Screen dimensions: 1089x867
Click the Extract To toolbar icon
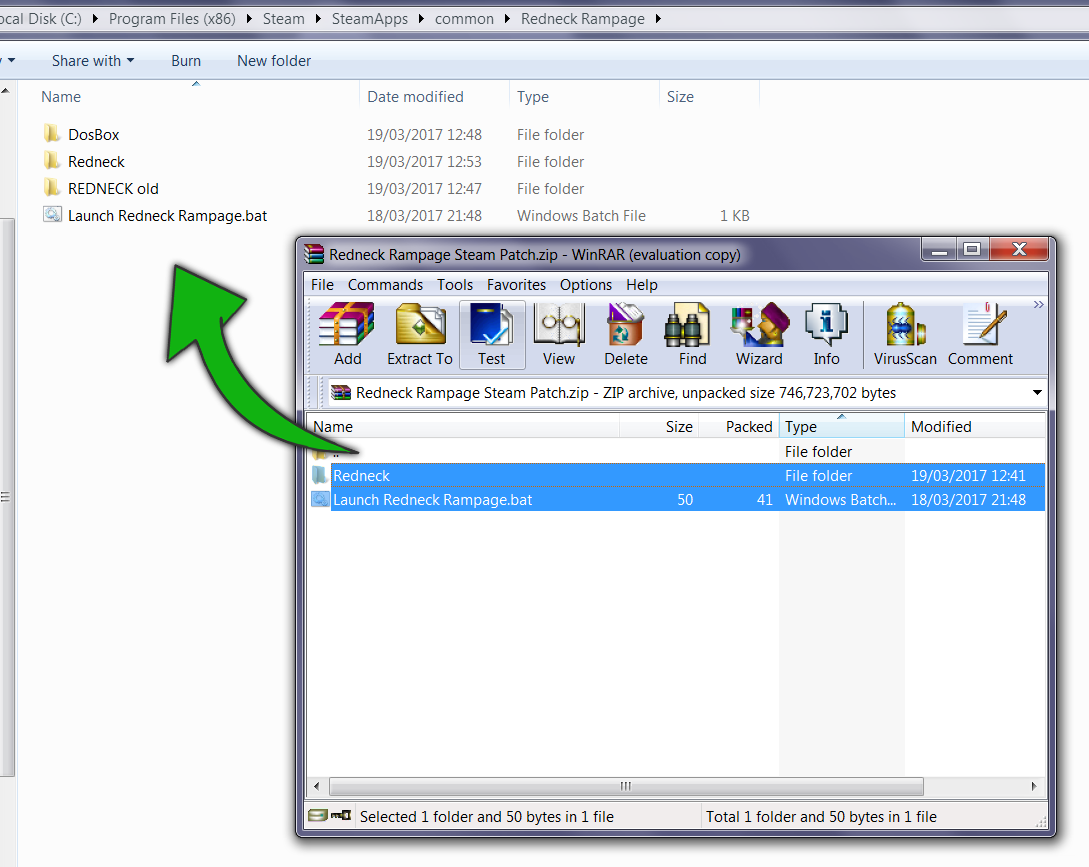tap(420, 334)
